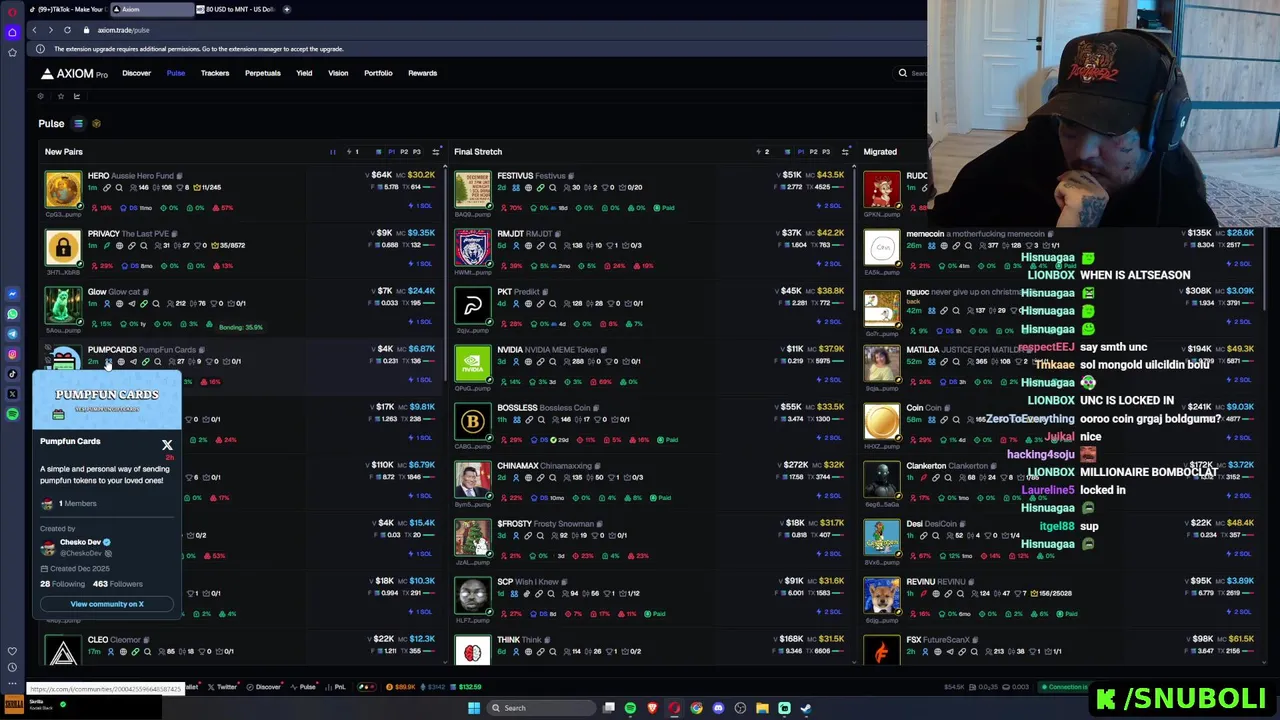The height and width of the screenshot is (720, 1280).
Task: Open Twitter tracker in bottom bar
Action: point(222,687)
